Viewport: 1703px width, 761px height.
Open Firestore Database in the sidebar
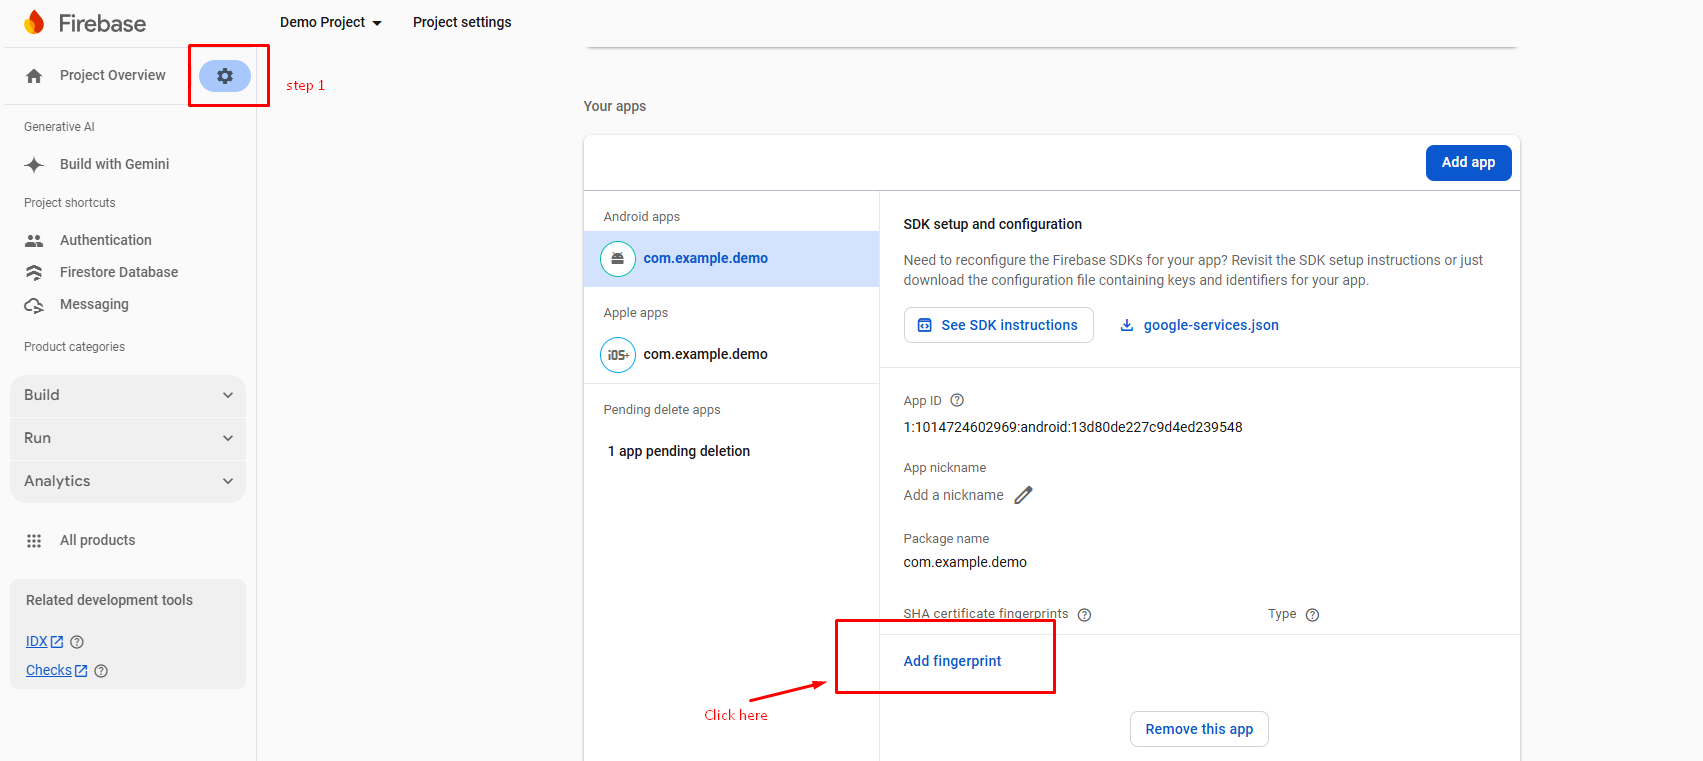coord(118,272)
